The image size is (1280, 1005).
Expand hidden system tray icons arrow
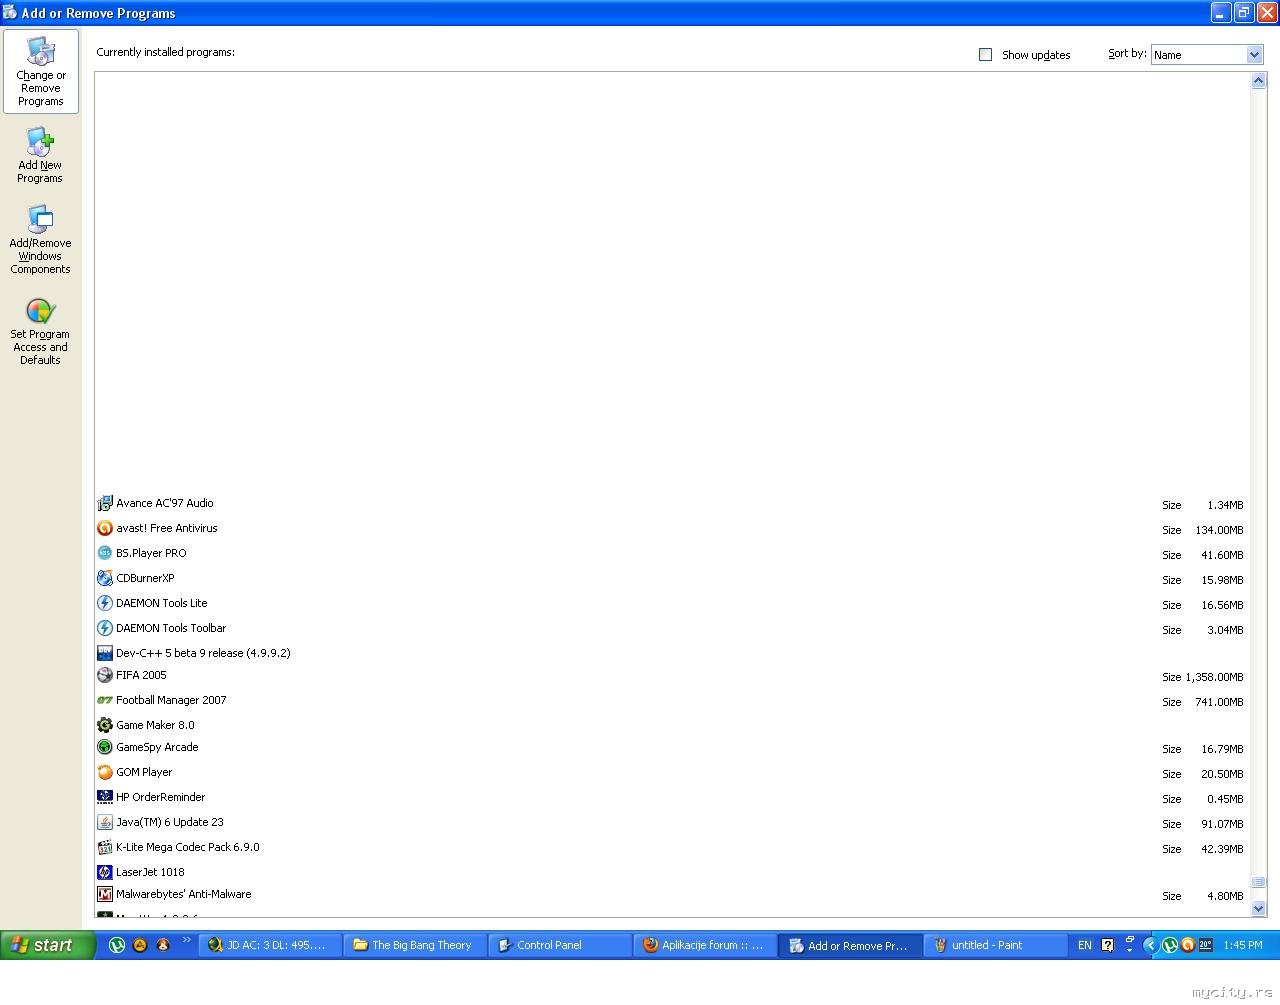point(1150,945)
